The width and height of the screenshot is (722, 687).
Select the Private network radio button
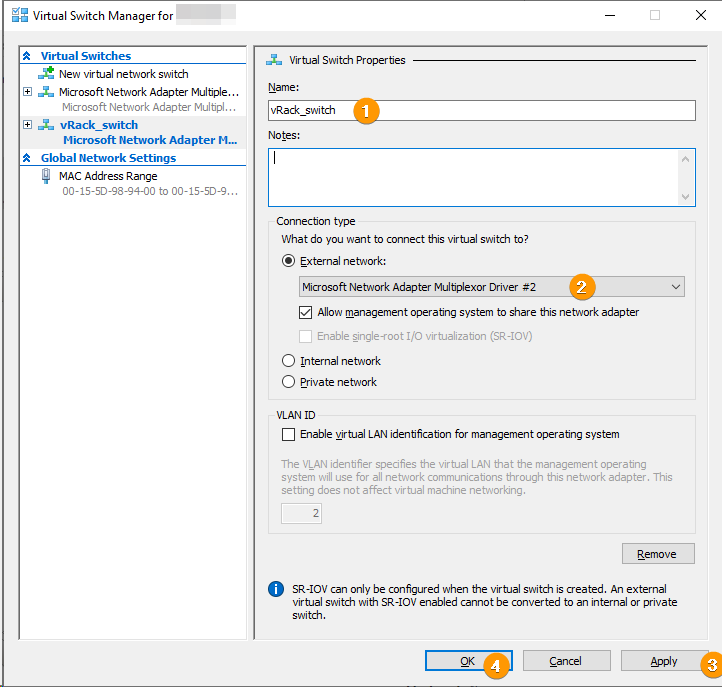pyautogui.click(x=288, y=382)
